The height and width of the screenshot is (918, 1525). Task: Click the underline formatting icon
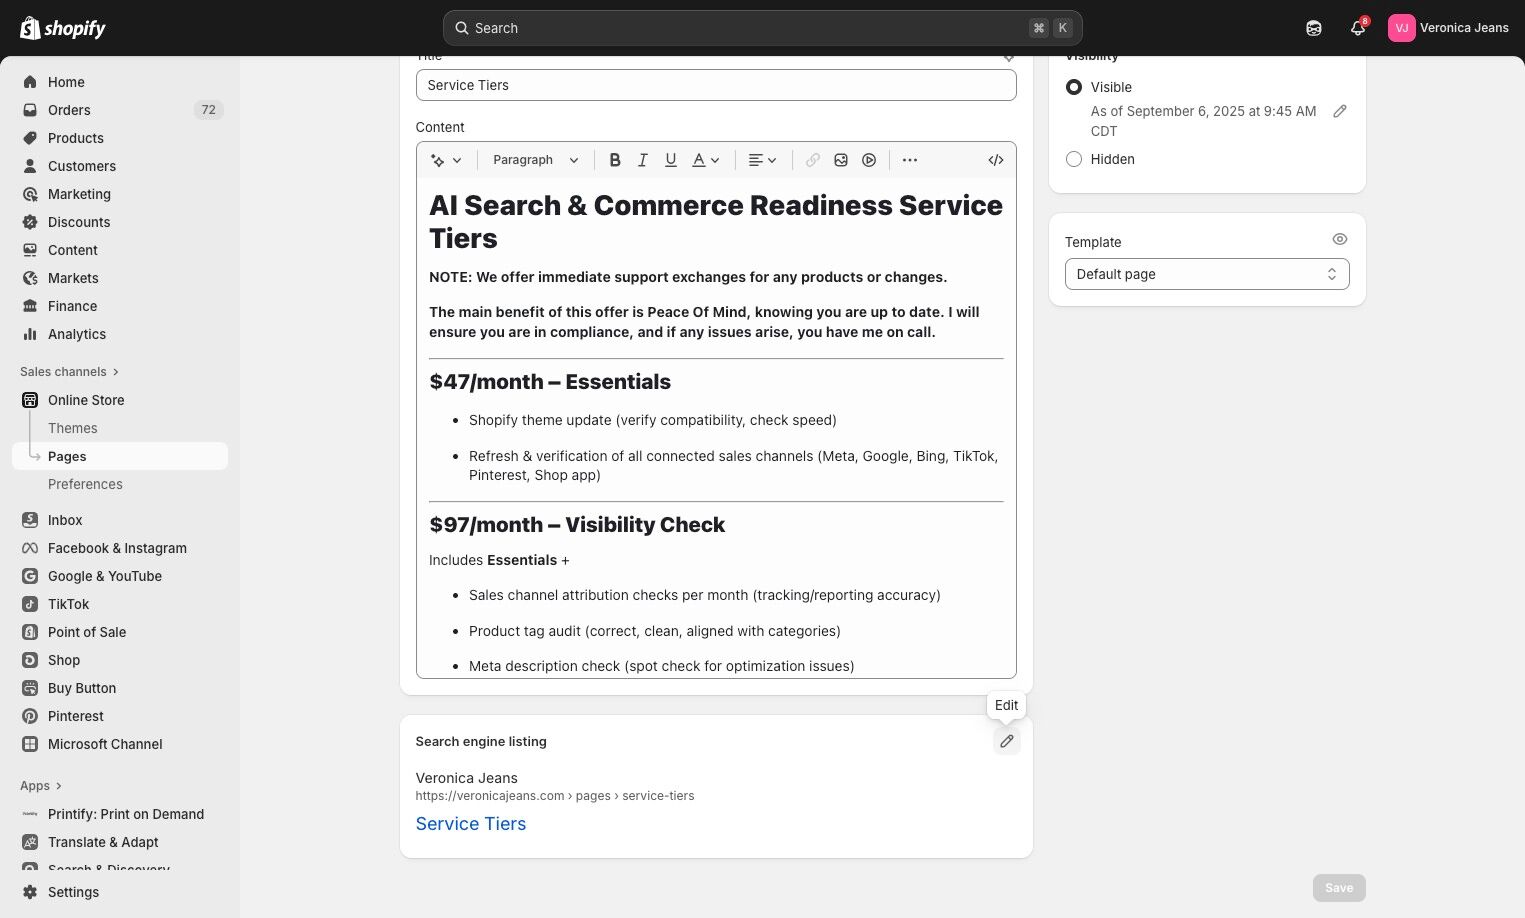[671, 160]
